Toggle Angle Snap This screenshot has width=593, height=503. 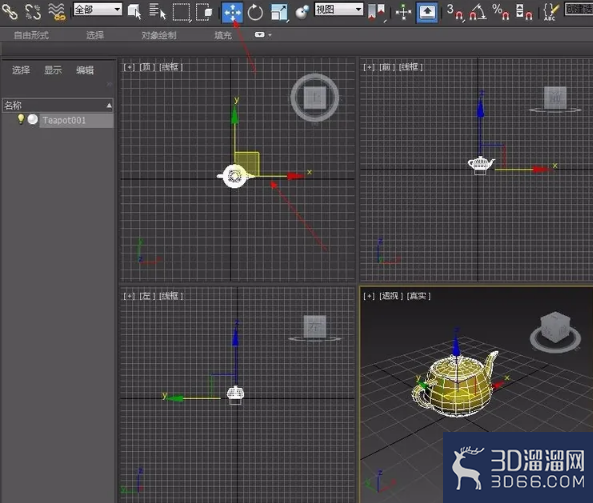pyautogui.click(x=478, y=12)
